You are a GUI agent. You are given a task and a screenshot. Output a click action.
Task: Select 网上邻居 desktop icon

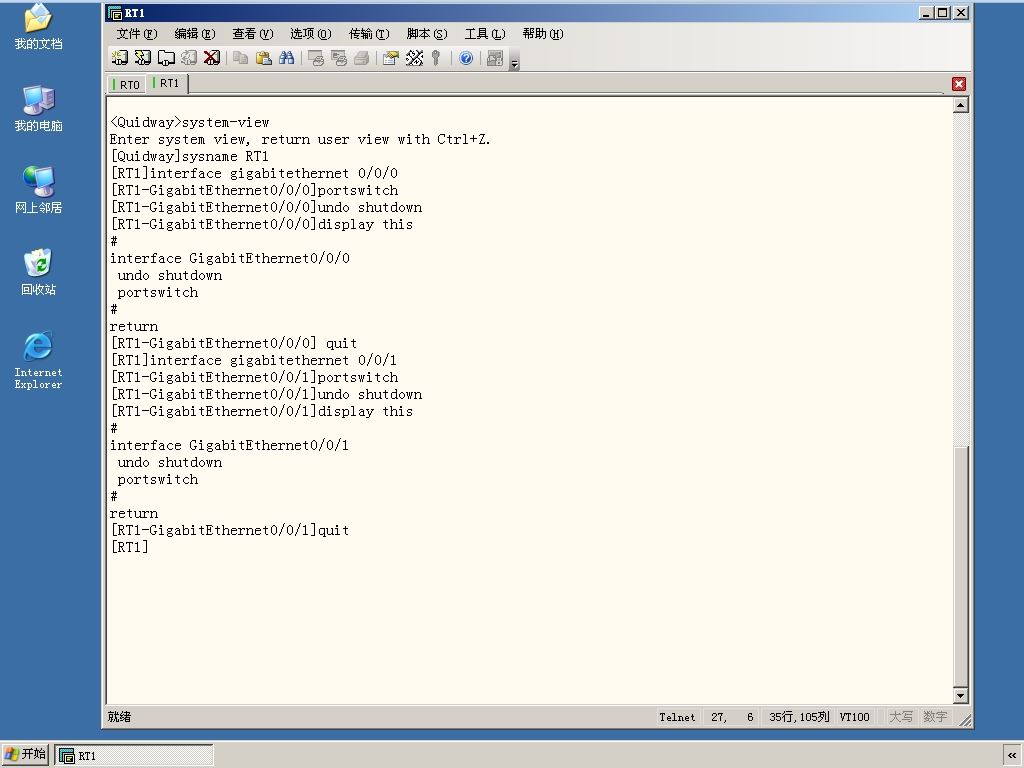[x=39, y=190]
